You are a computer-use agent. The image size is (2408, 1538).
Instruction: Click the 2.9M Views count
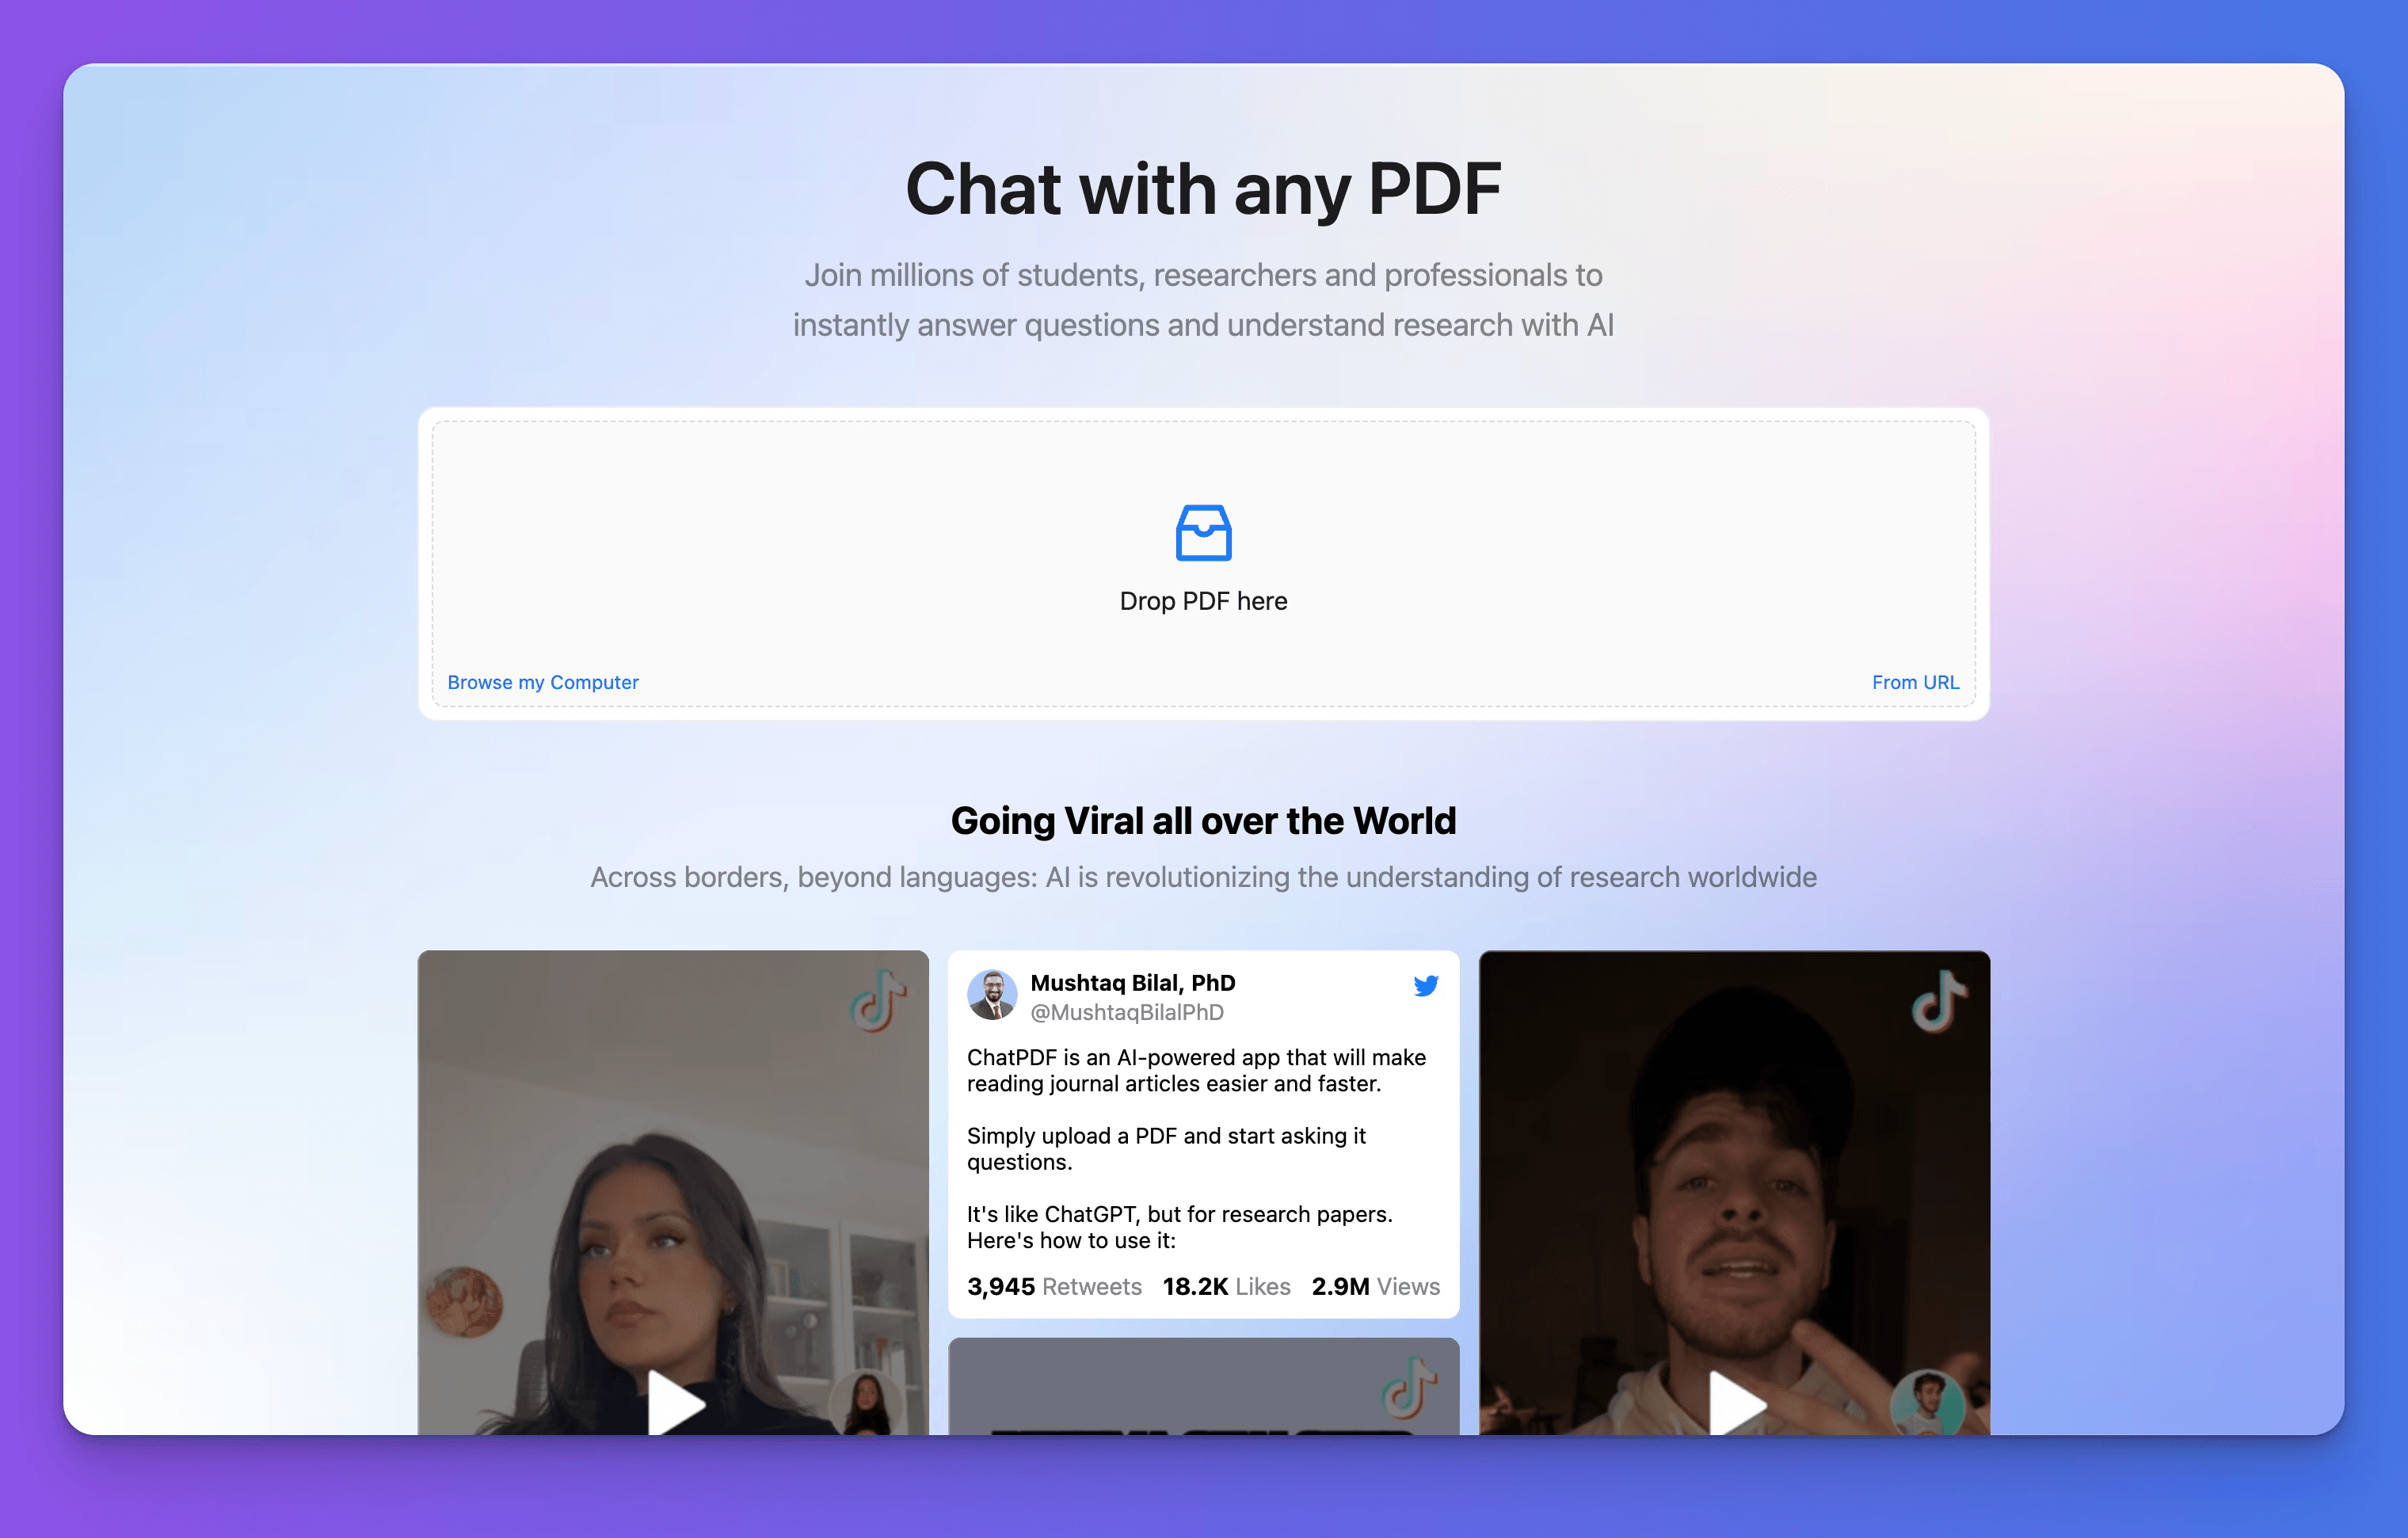pyautogui.click(x=1375, y=1286)
